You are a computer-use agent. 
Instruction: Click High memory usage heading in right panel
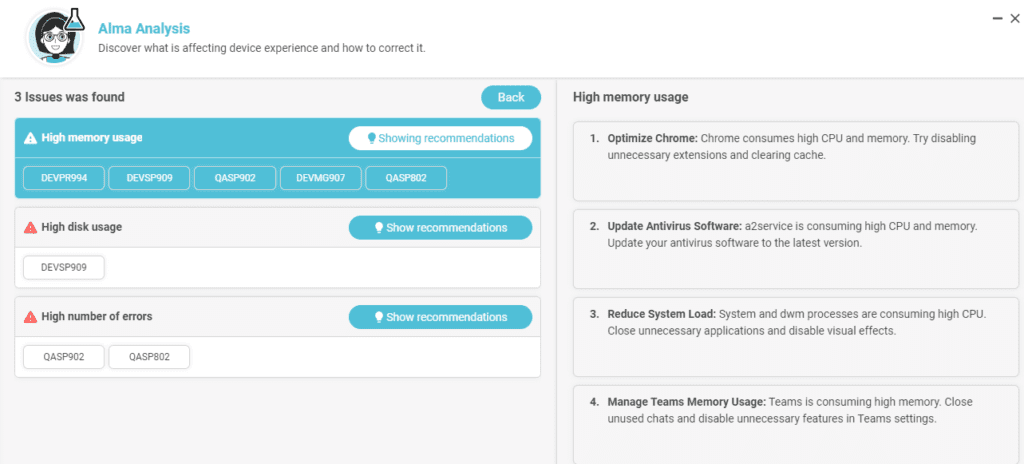pyautogui.click(x=630, y=97)
